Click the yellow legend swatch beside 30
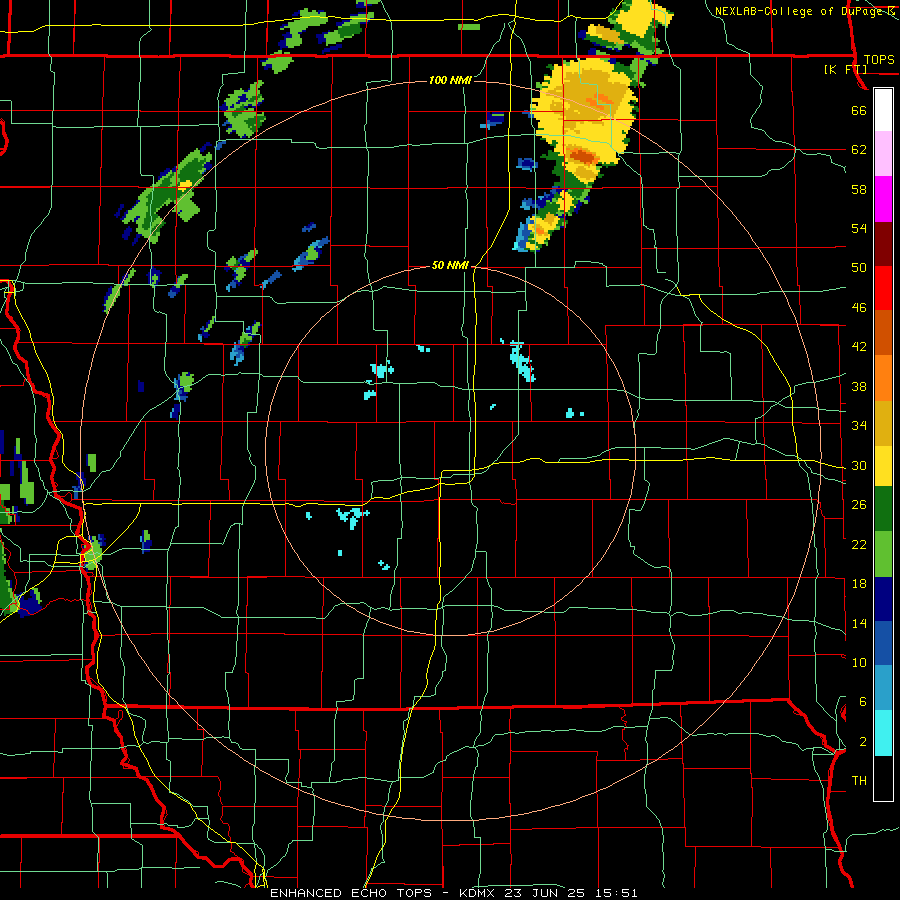 pos(883,465)
